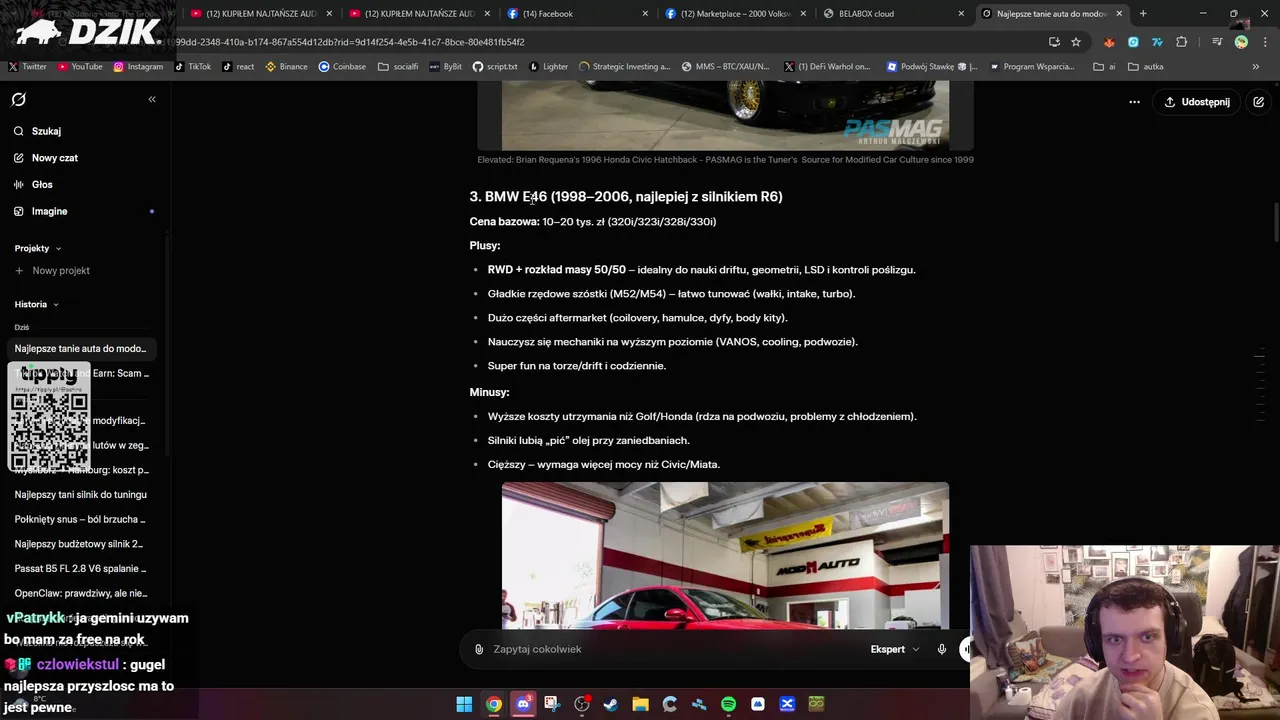1280x720 pixels.
Task: Open the extensions puzzle-piece menu
Action: (1182, 42)
